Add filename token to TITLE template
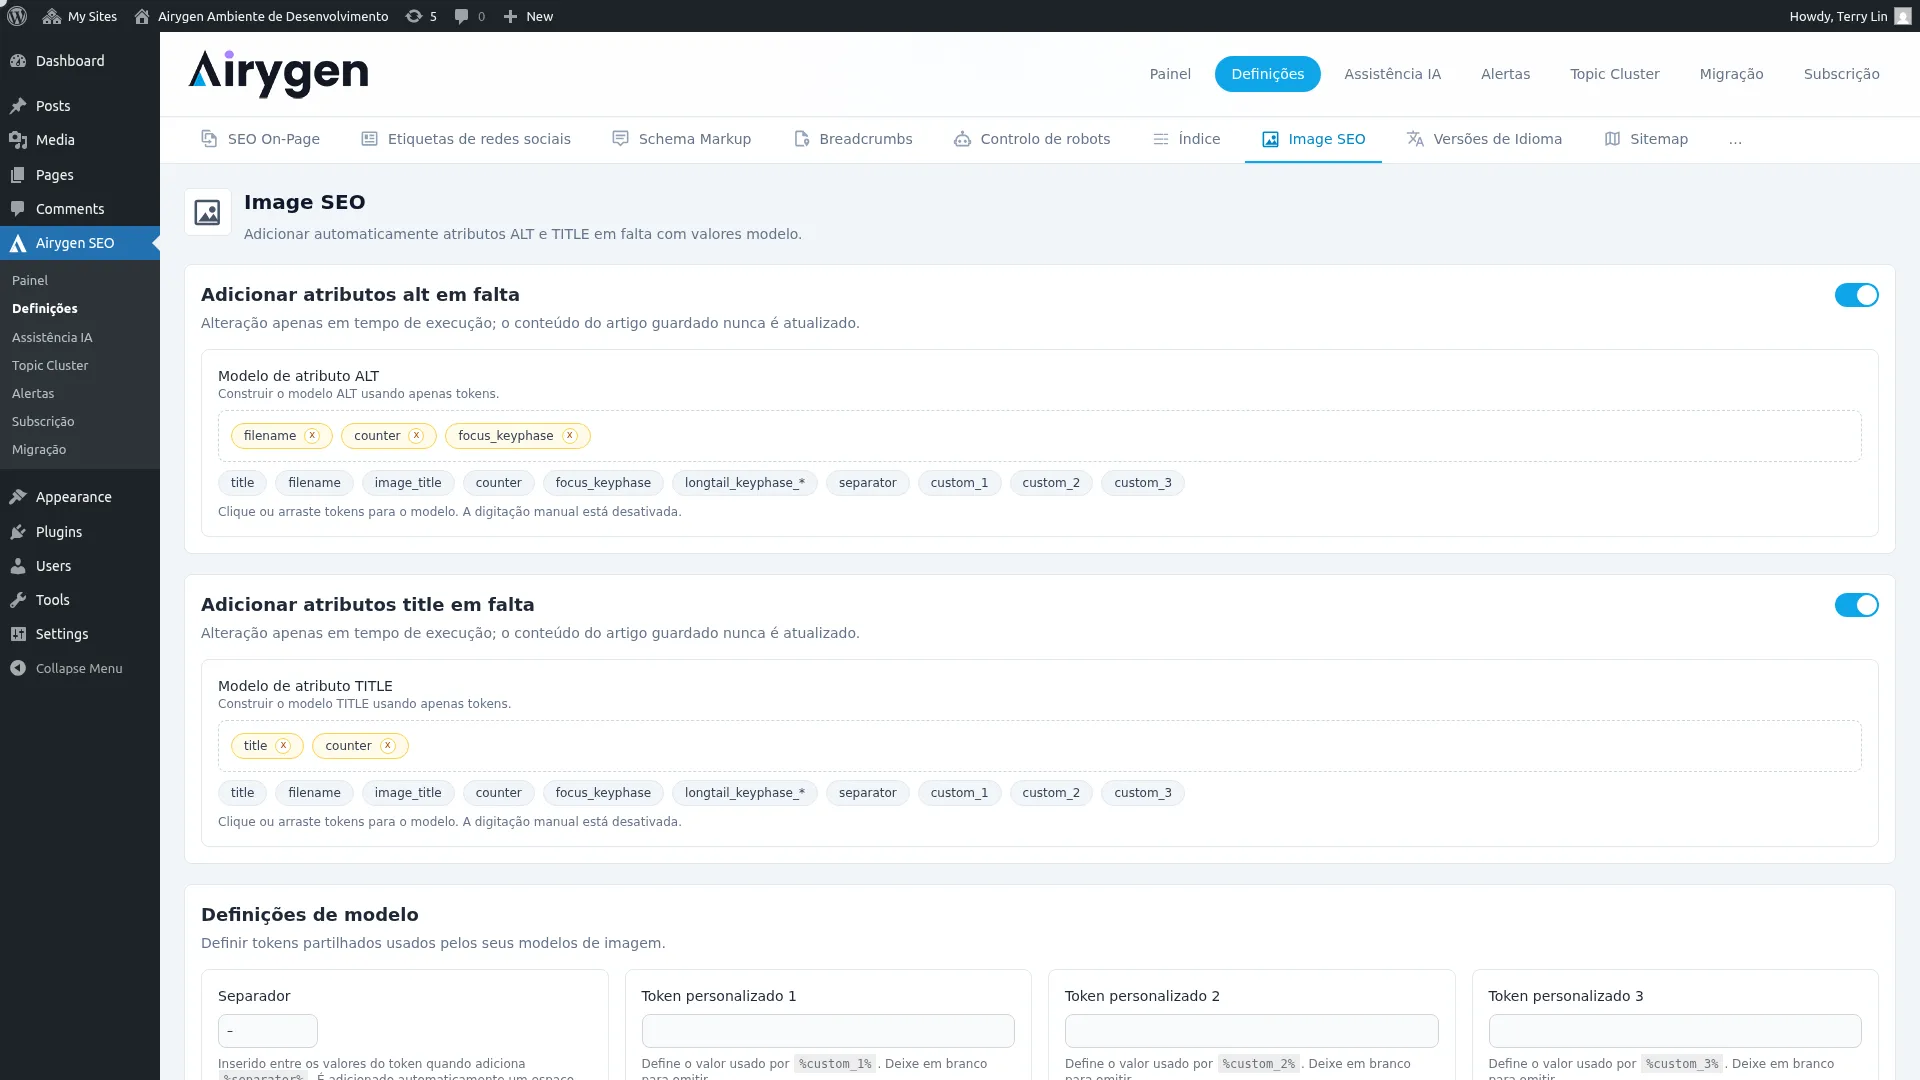The width and height of the screenshot is (1920, 1080). [x=314, y=793]
